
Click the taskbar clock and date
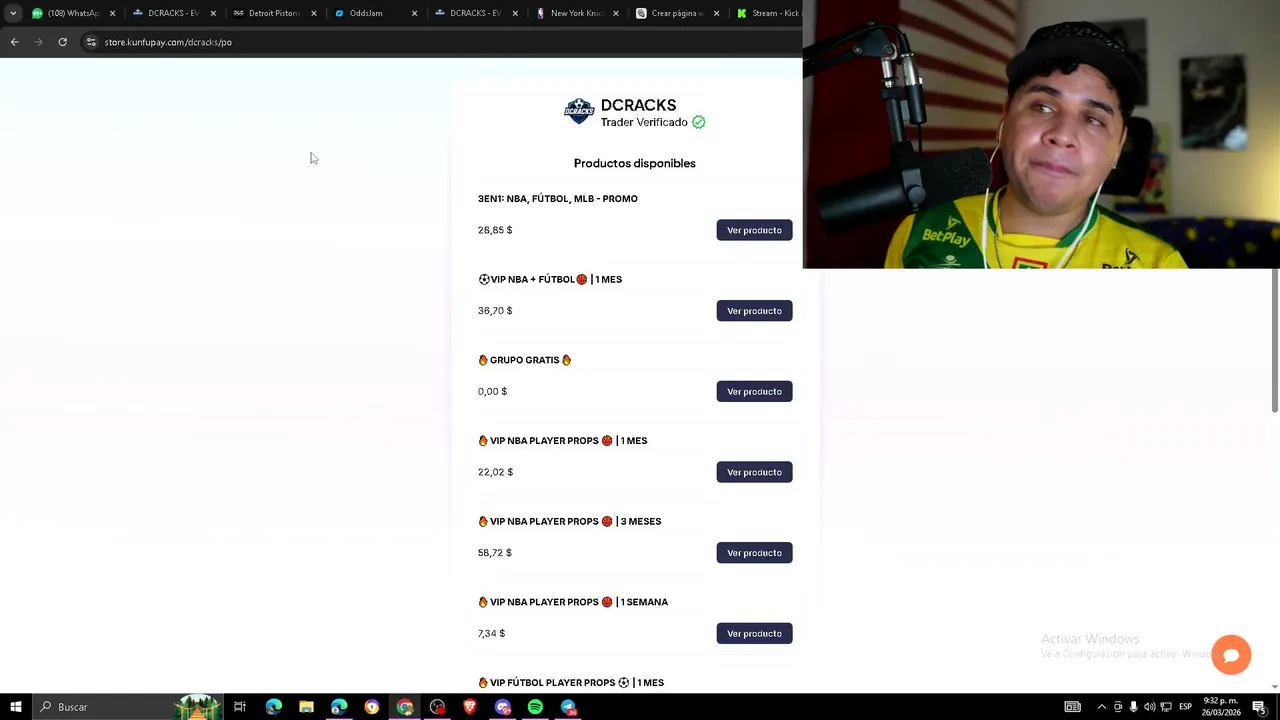click(1222, 707)
